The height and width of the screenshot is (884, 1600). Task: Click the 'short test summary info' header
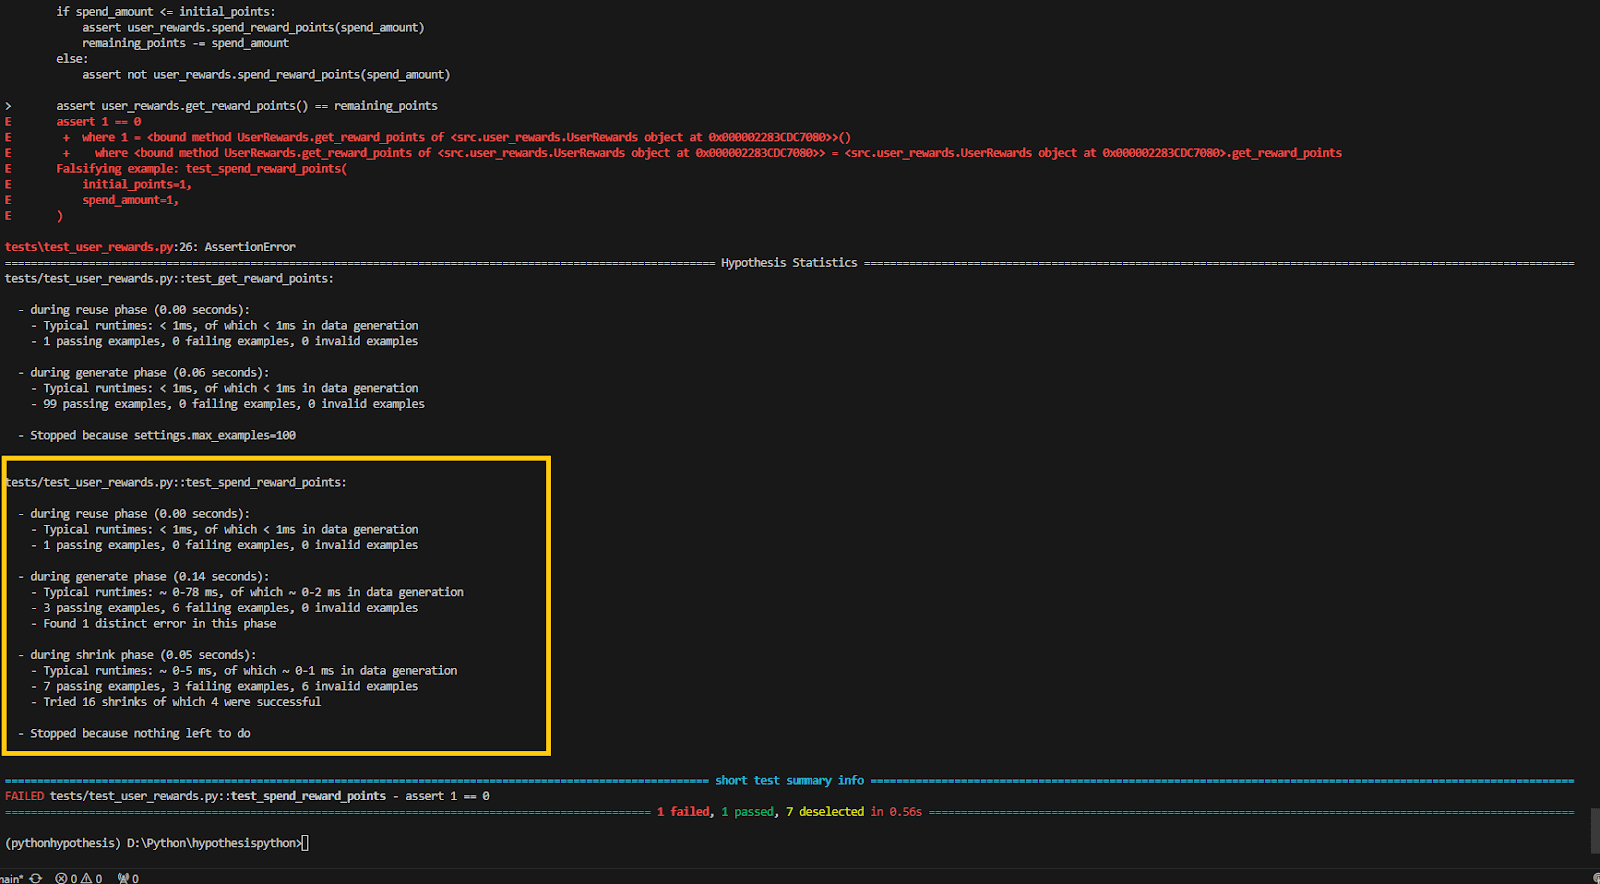pyautogui.click(x=789, y=781)
